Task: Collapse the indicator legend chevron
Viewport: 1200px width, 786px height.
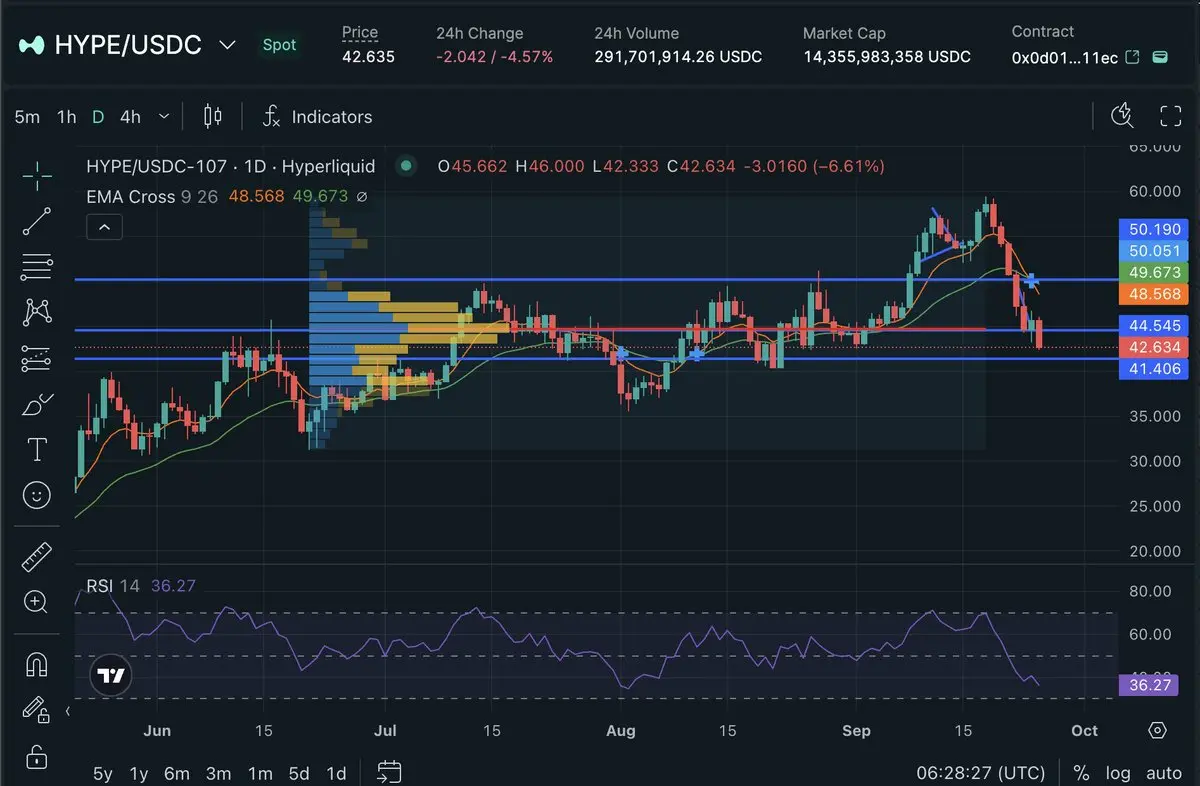Action: [104, 227]
